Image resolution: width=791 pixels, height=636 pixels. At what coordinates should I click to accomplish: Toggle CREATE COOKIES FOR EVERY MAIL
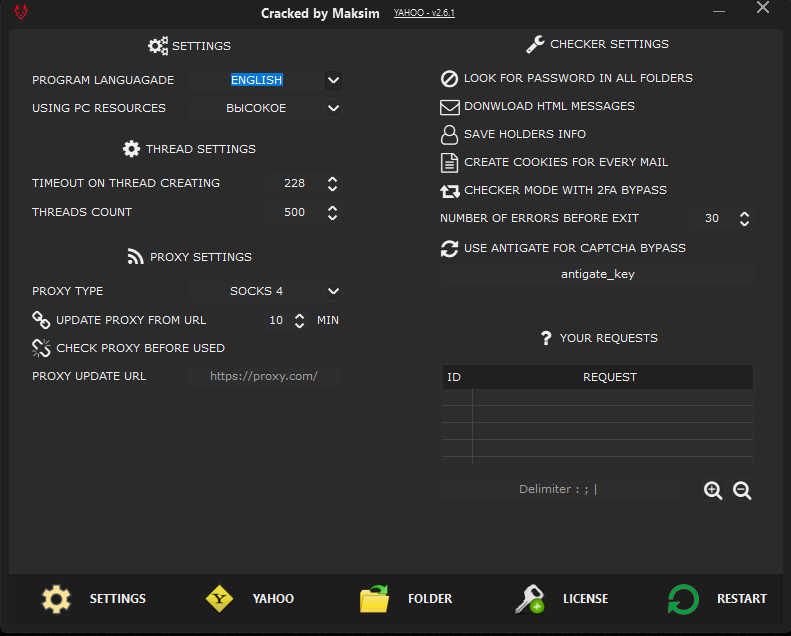554,162
